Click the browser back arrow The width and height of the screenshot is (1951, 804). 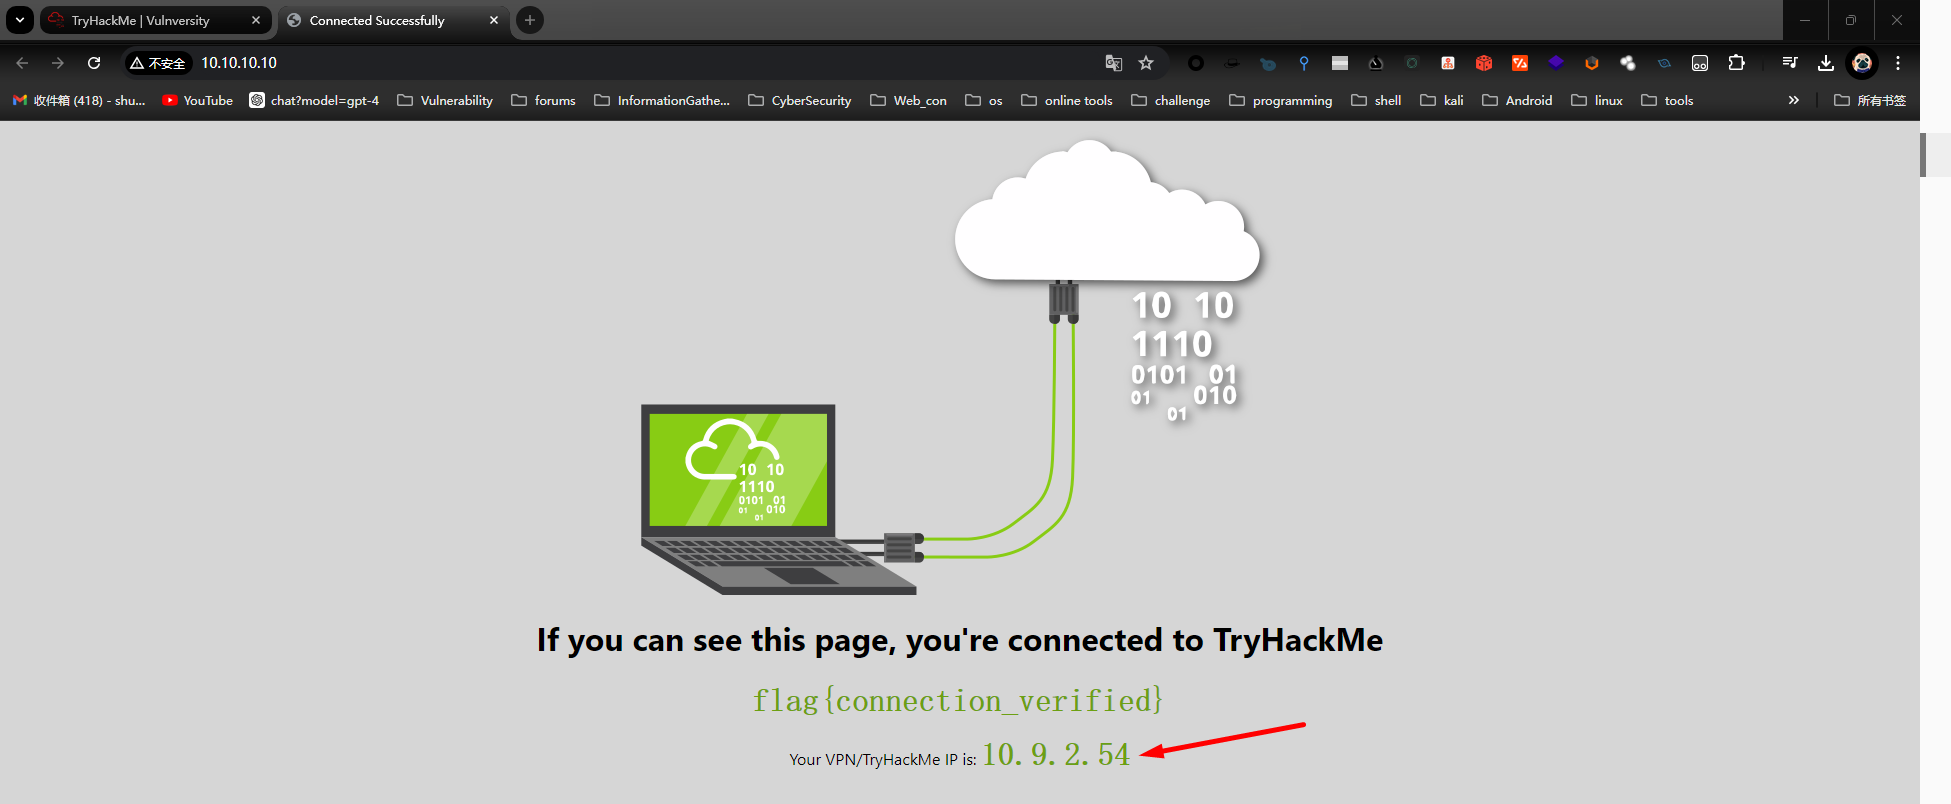pos(22,63)
